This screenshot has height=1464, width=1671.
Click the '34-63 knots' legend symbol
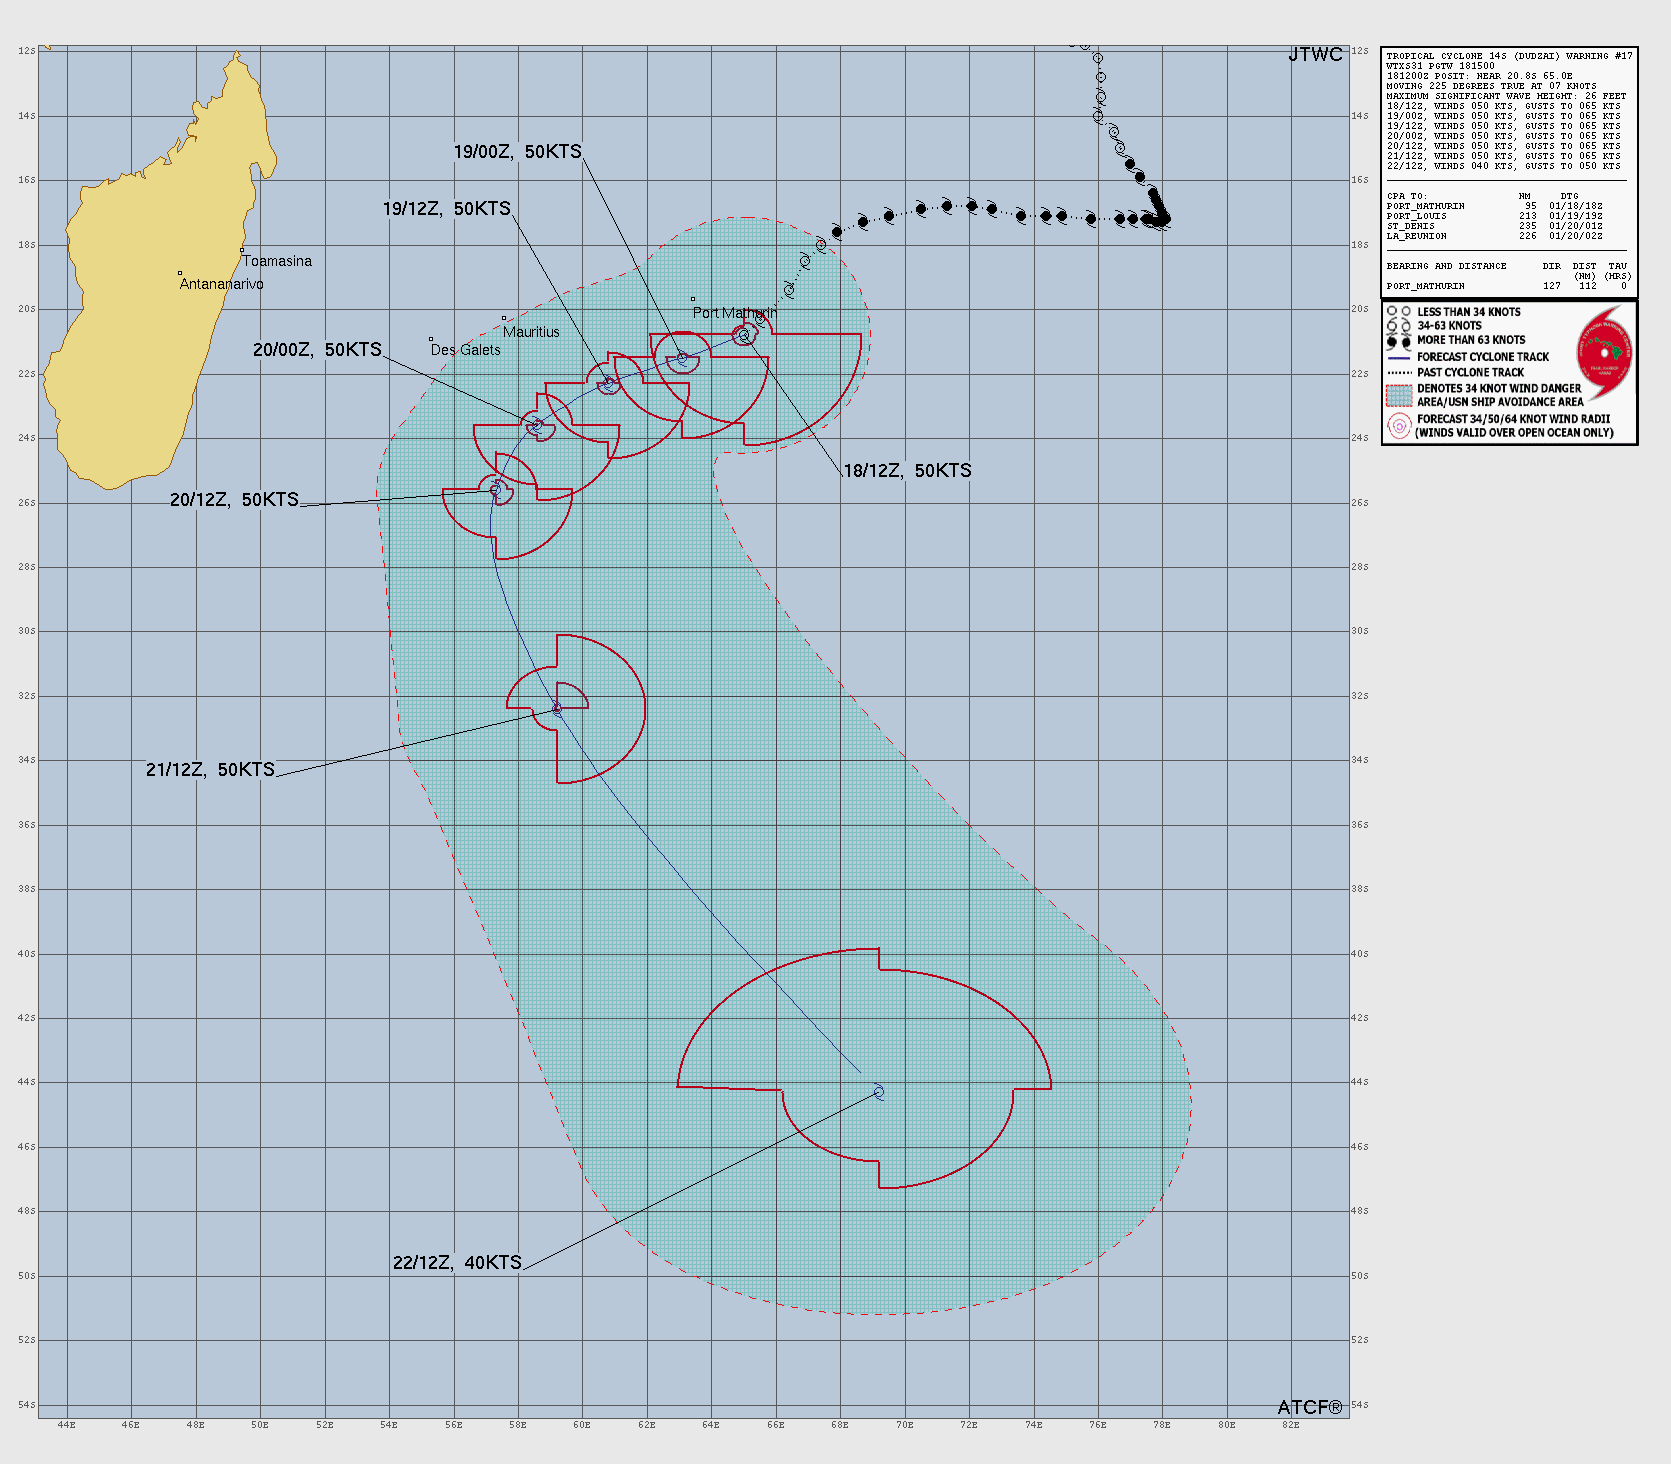(x=1398, y=326)
